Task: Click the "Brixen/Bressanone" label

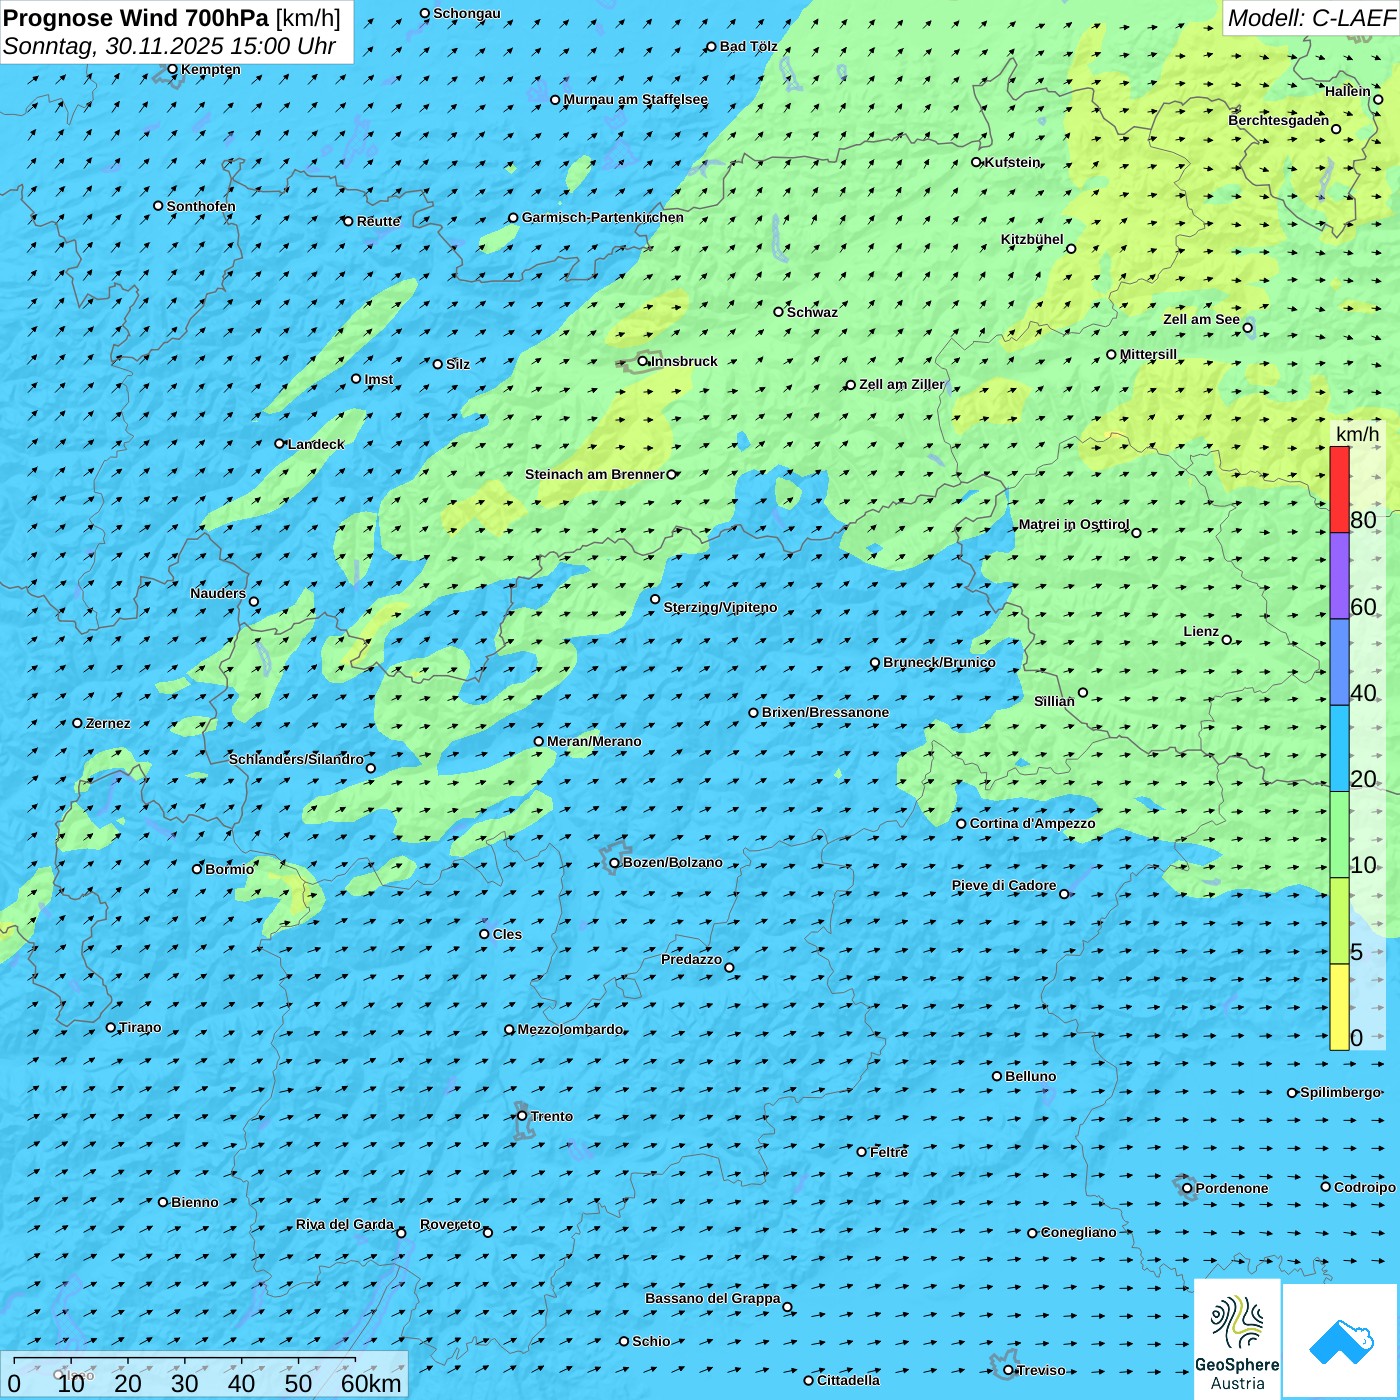Action: click(825, 713)
